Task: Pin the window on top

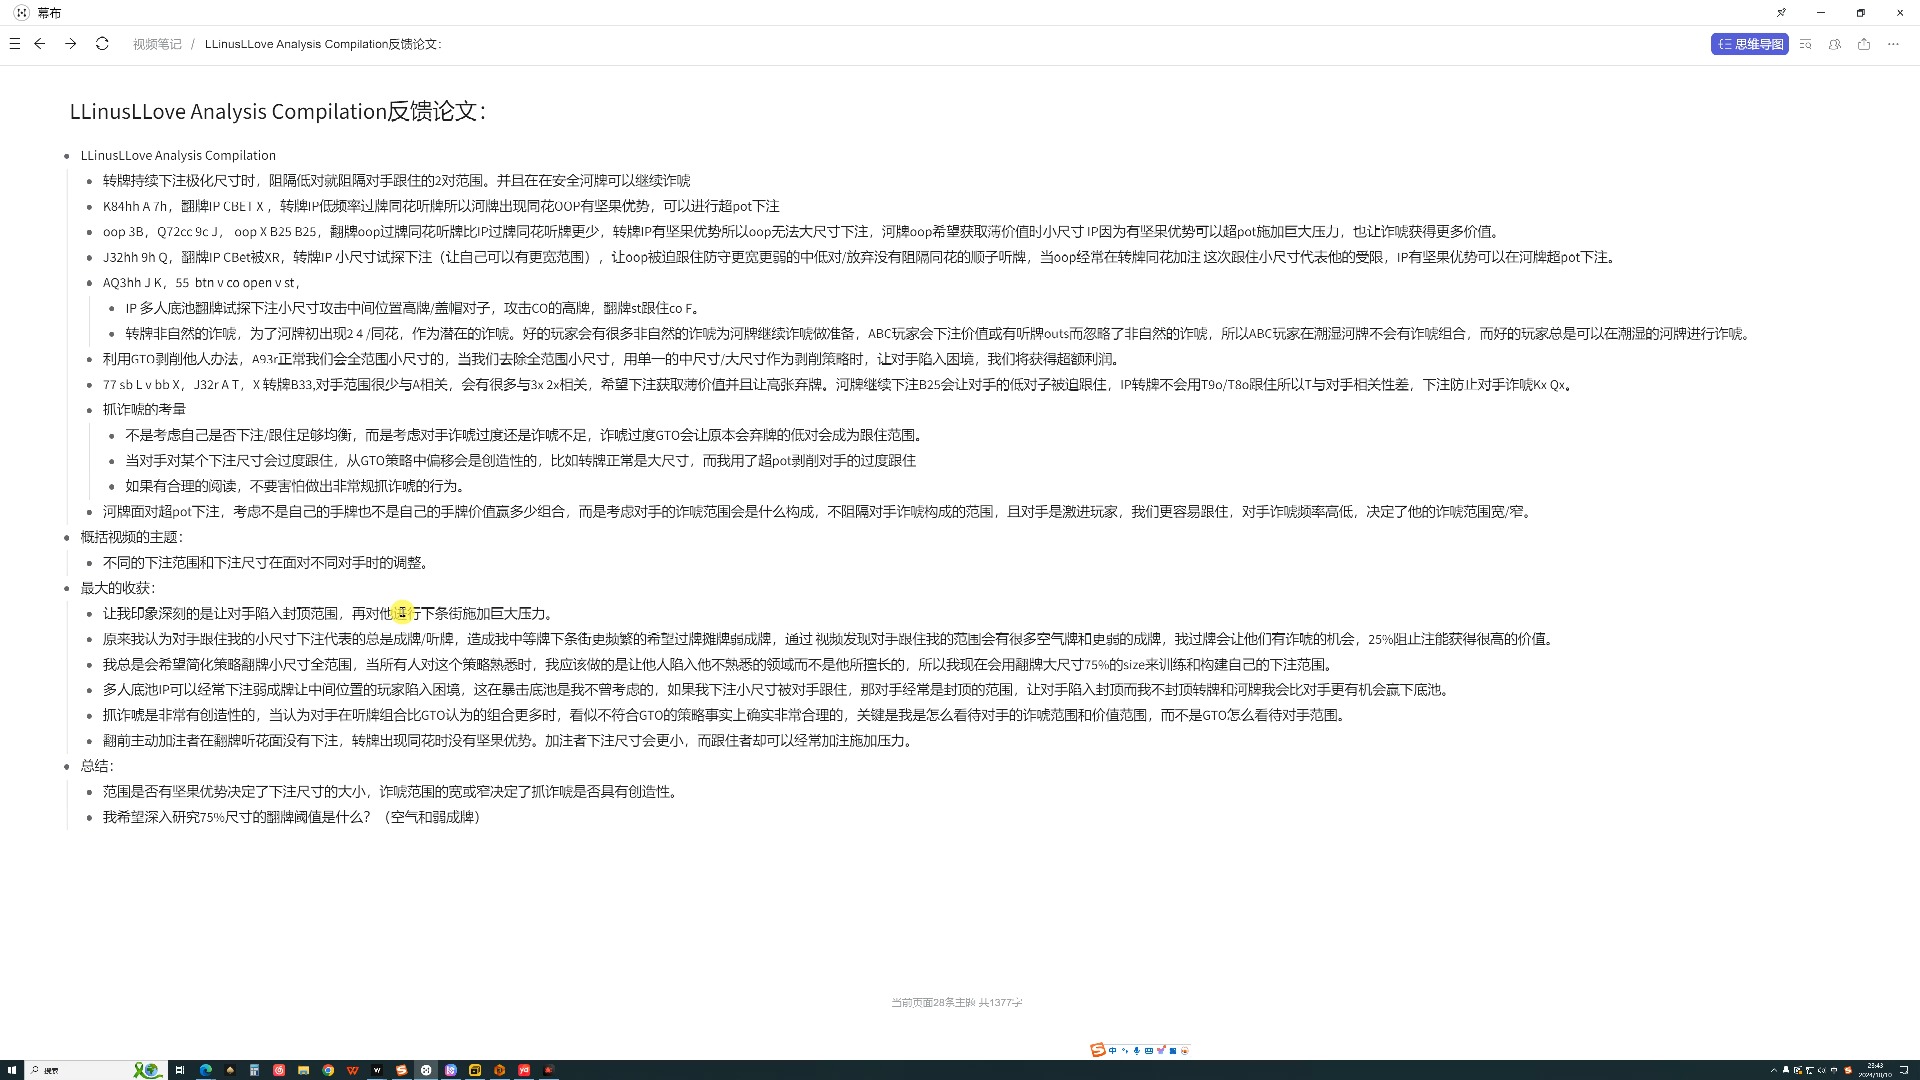Action: pos(1781,13)
